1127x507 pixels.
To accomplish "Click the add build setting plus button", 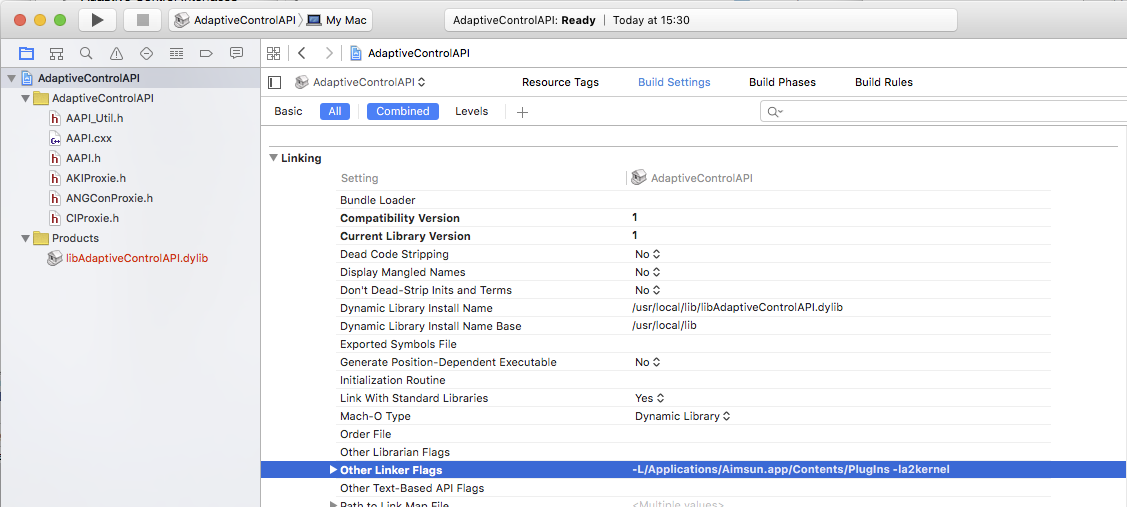I will click(522, 112).
